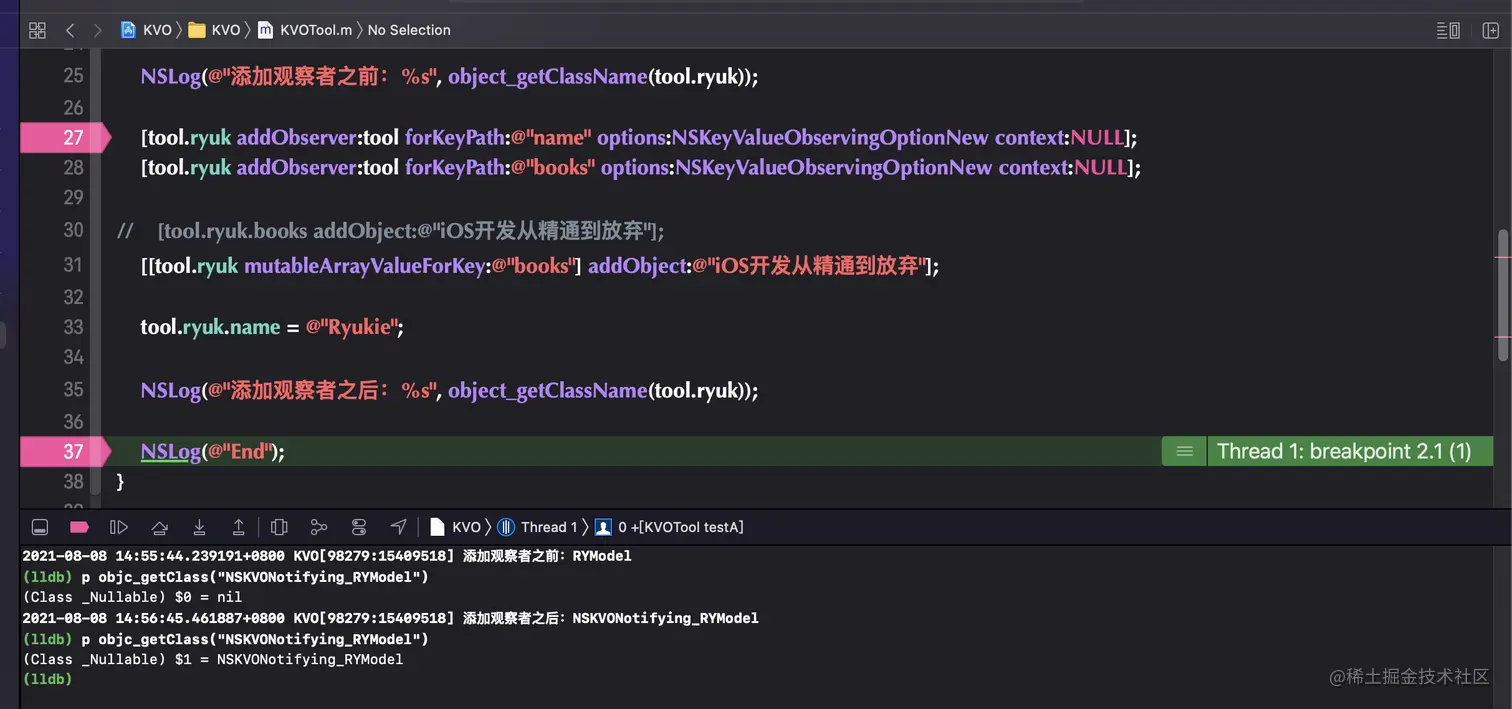Click NSKeyValueObservingOptionNew on line 27
This screenshot has height=709, width=1512.
(830, 137)
